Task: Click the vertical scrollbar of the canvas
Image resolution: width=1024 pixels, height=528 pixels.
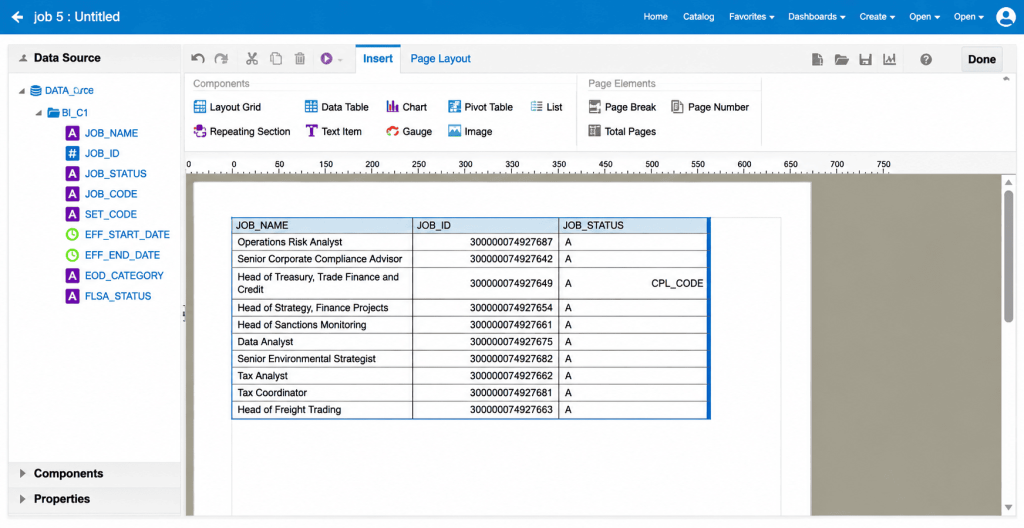Action: (1008, 255)
